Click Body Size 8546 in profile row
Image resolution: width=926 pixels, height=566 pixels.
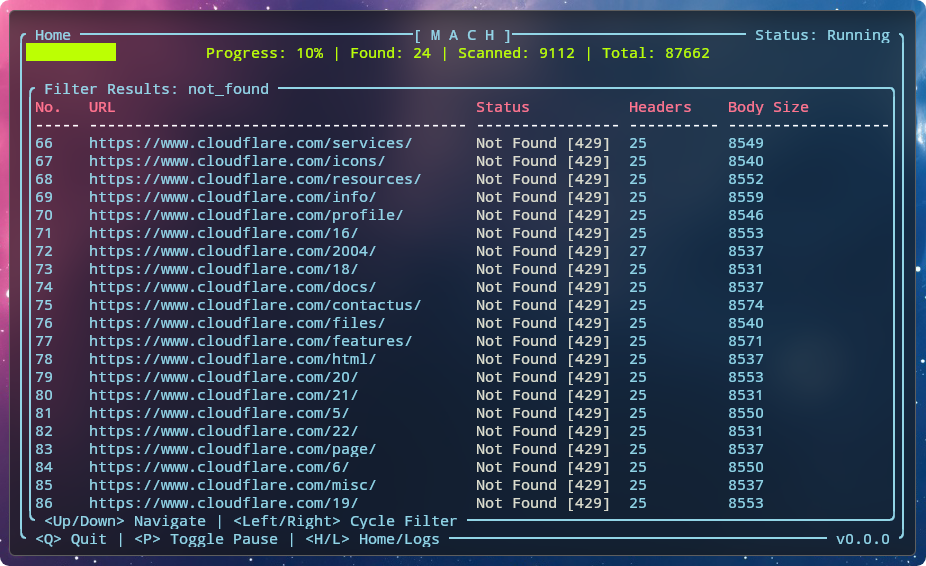click(x=746, y=216)
